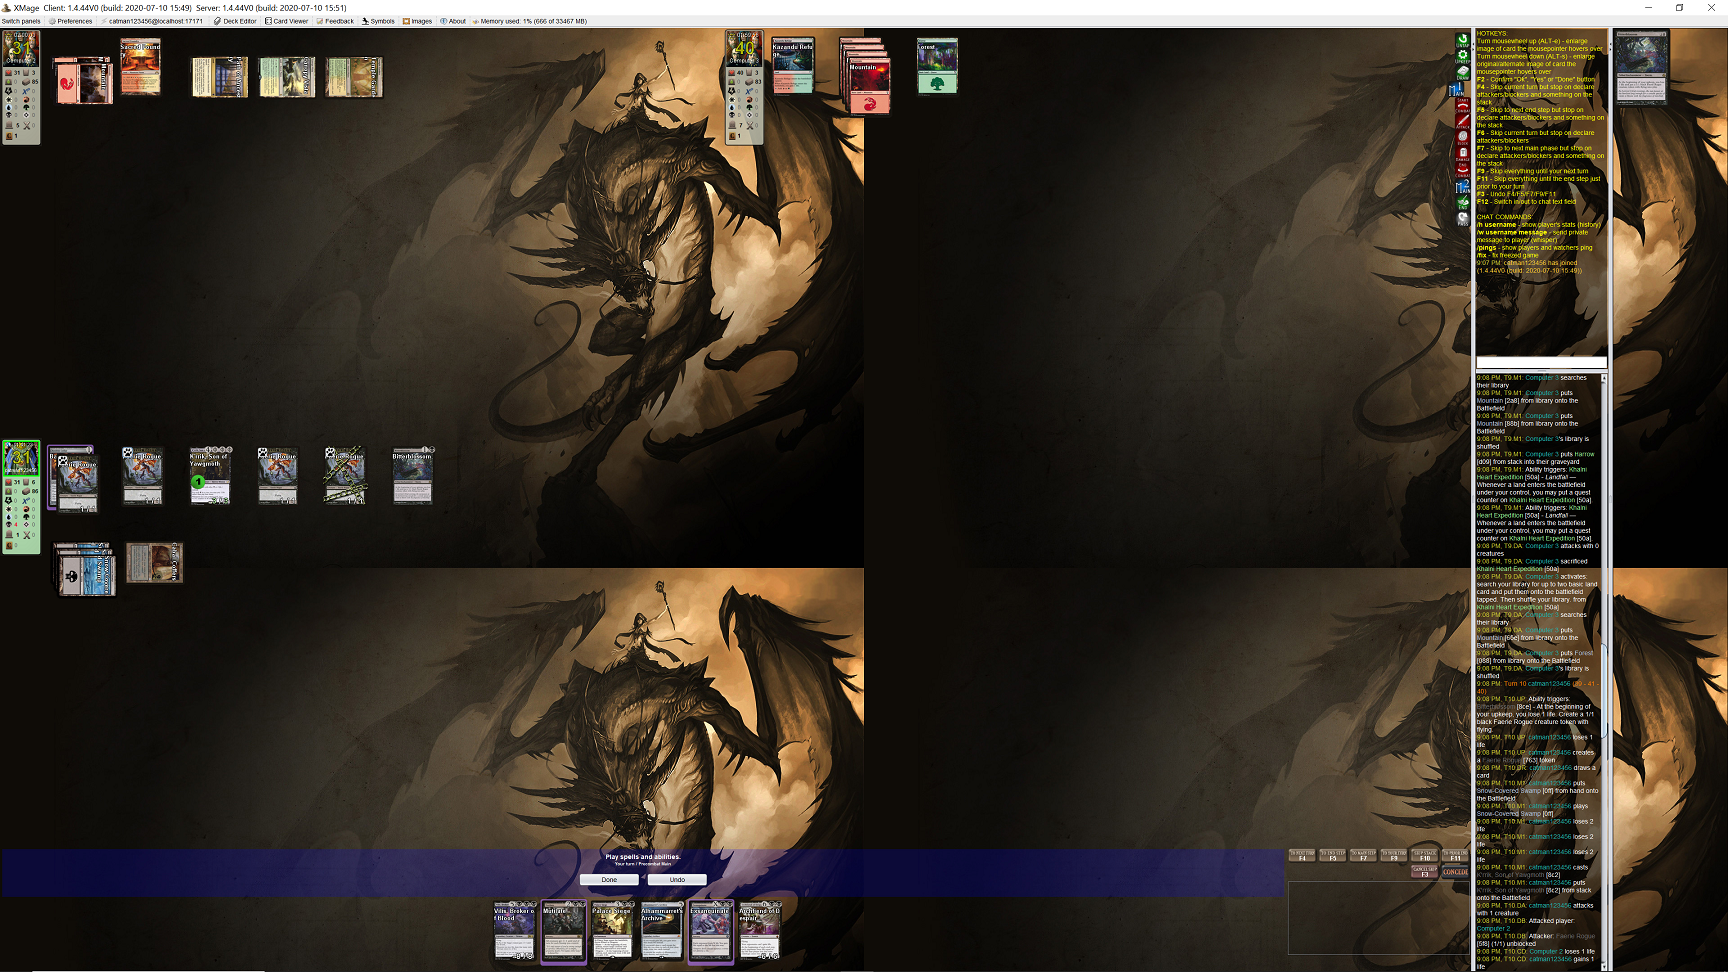The height and width of the screenshot is (972, 1728).
Task: Open the Deck Editor
Action: point(235,21)
